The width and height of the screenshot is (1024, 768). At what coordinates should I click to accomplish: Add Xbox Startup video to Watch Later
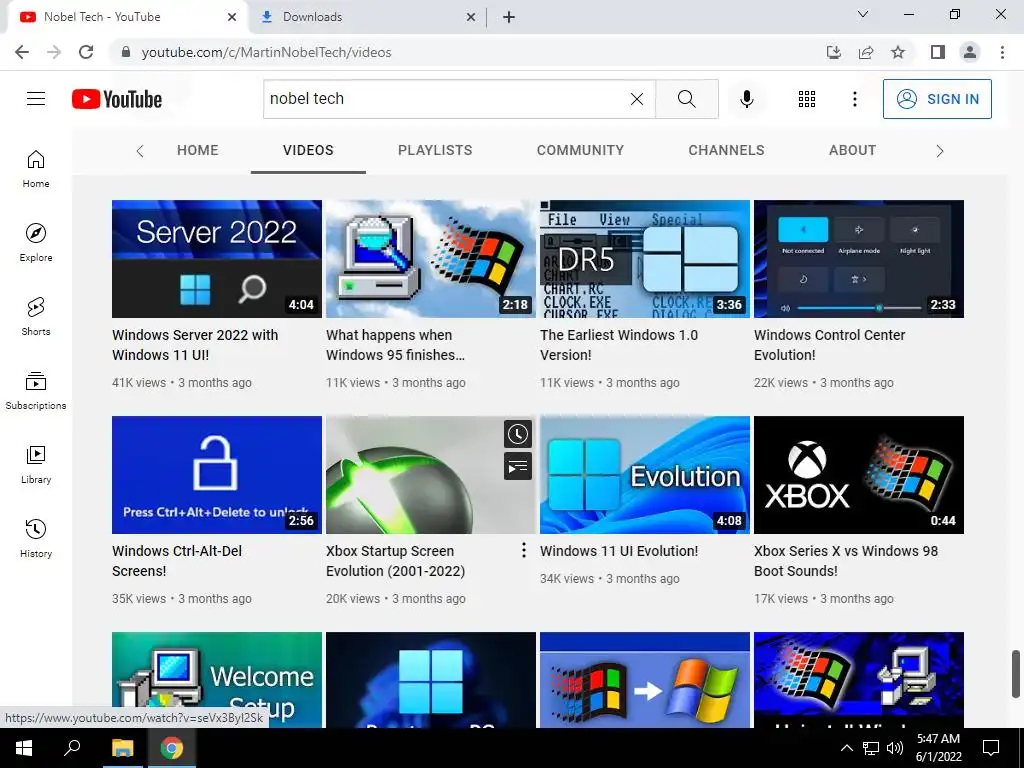coord(518,434)
